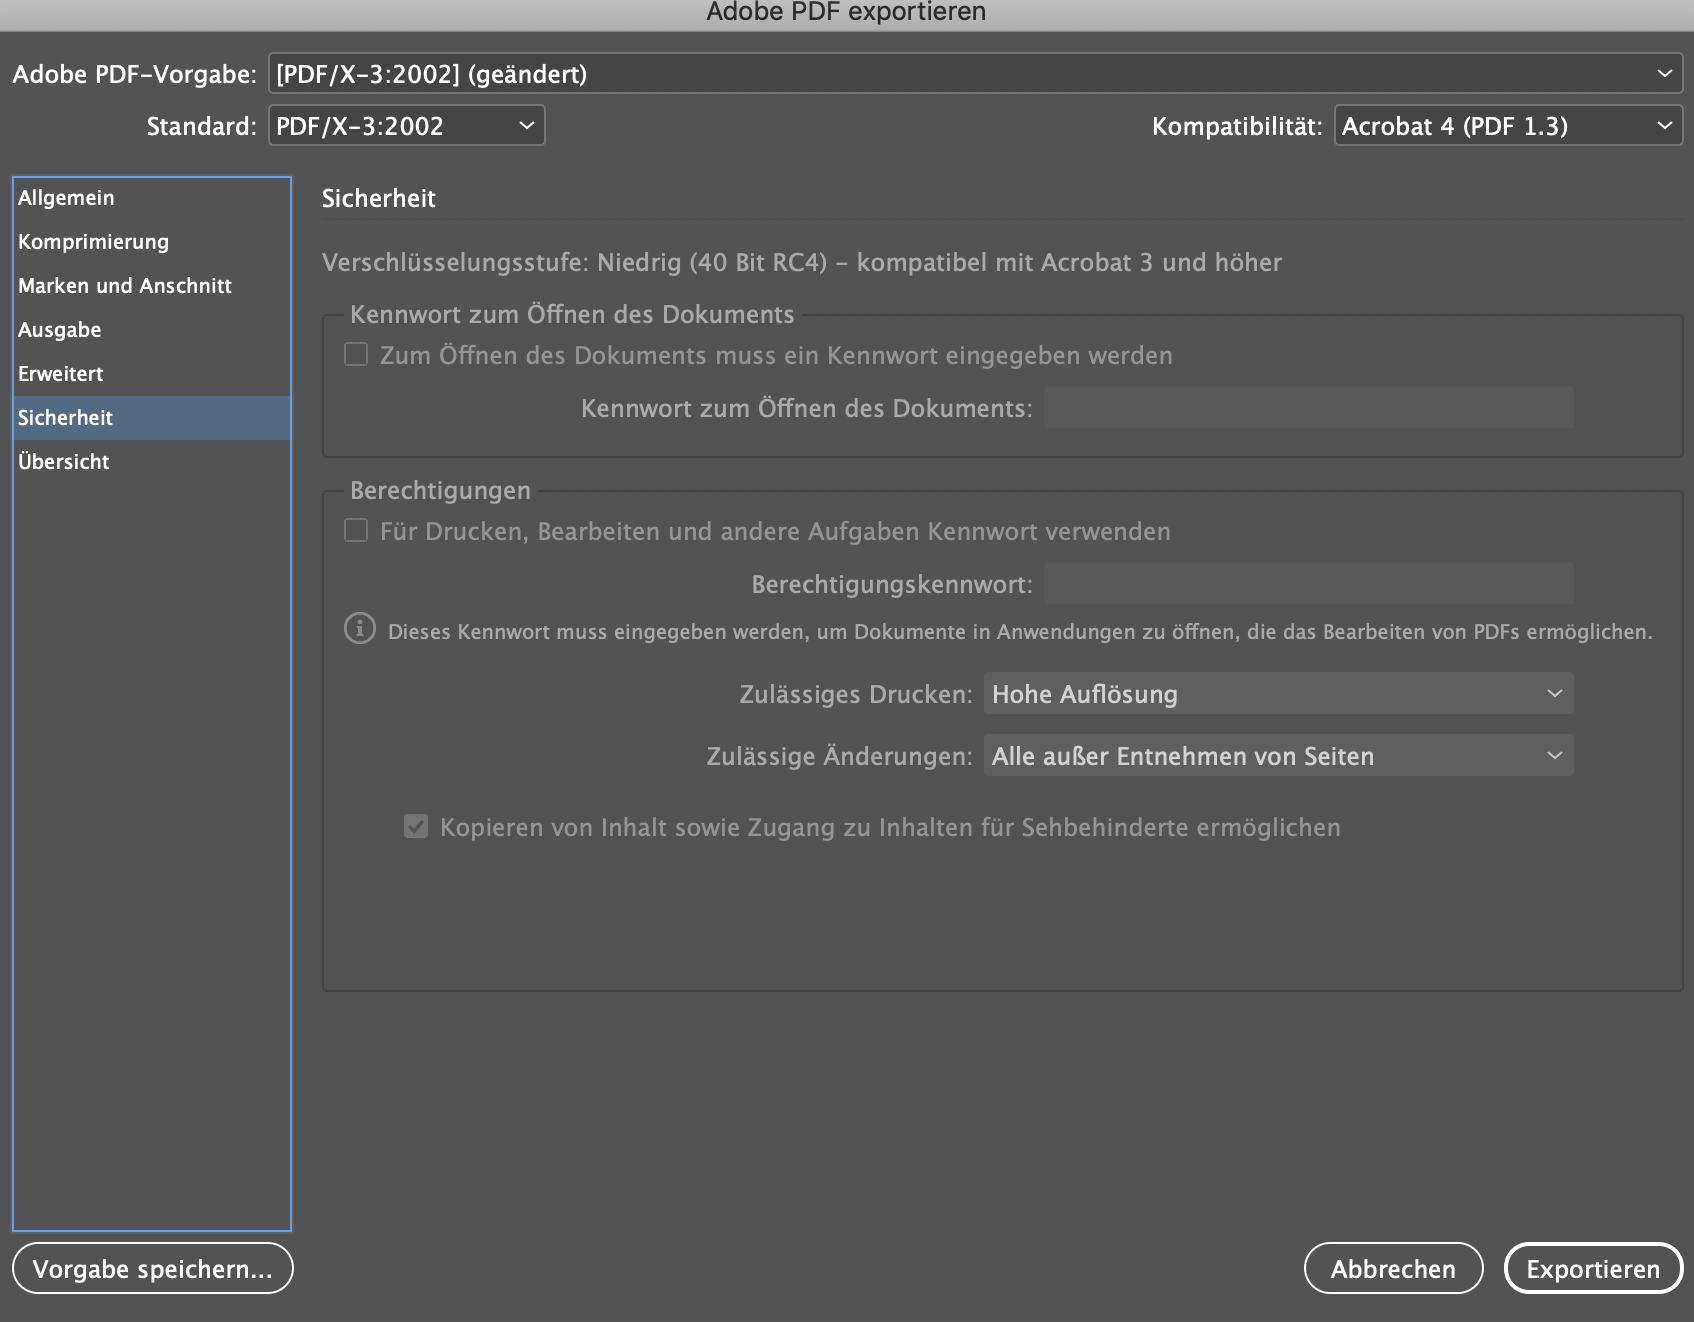Click the Verschlüsselungsstufe Niedrig description text
The height and width of the screenshot is (1322, 1694).
(x=802, y=263)
